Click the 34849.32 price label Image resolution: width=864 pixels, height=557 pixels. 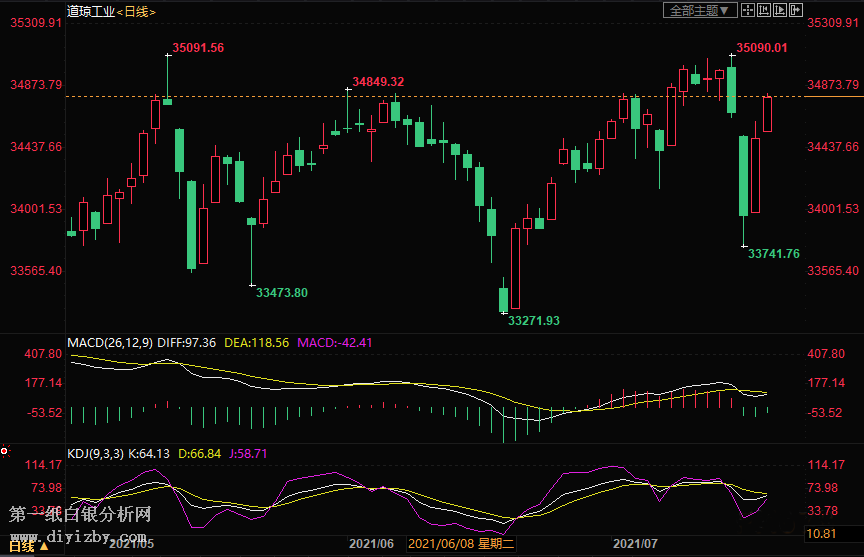[x=378, y=82]
